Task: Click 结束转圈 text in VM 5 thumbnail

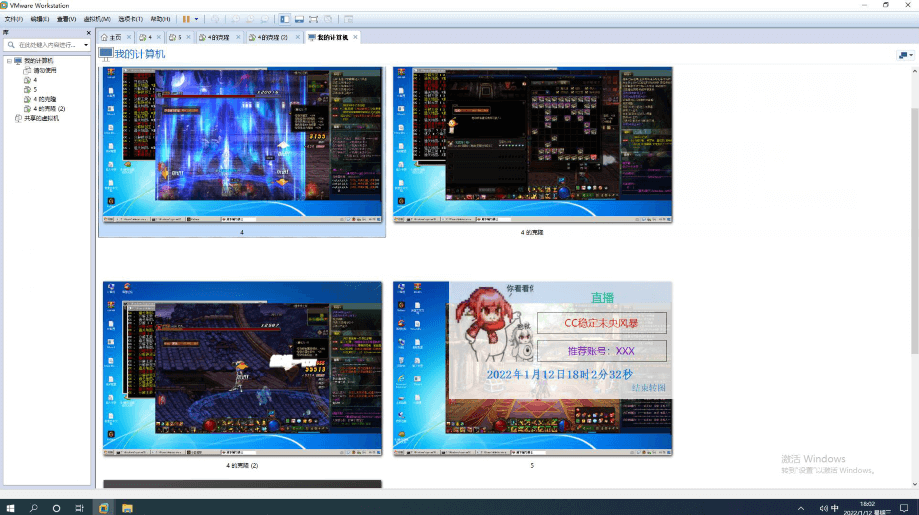Action: pyautogui.click(x=649, y=388)
